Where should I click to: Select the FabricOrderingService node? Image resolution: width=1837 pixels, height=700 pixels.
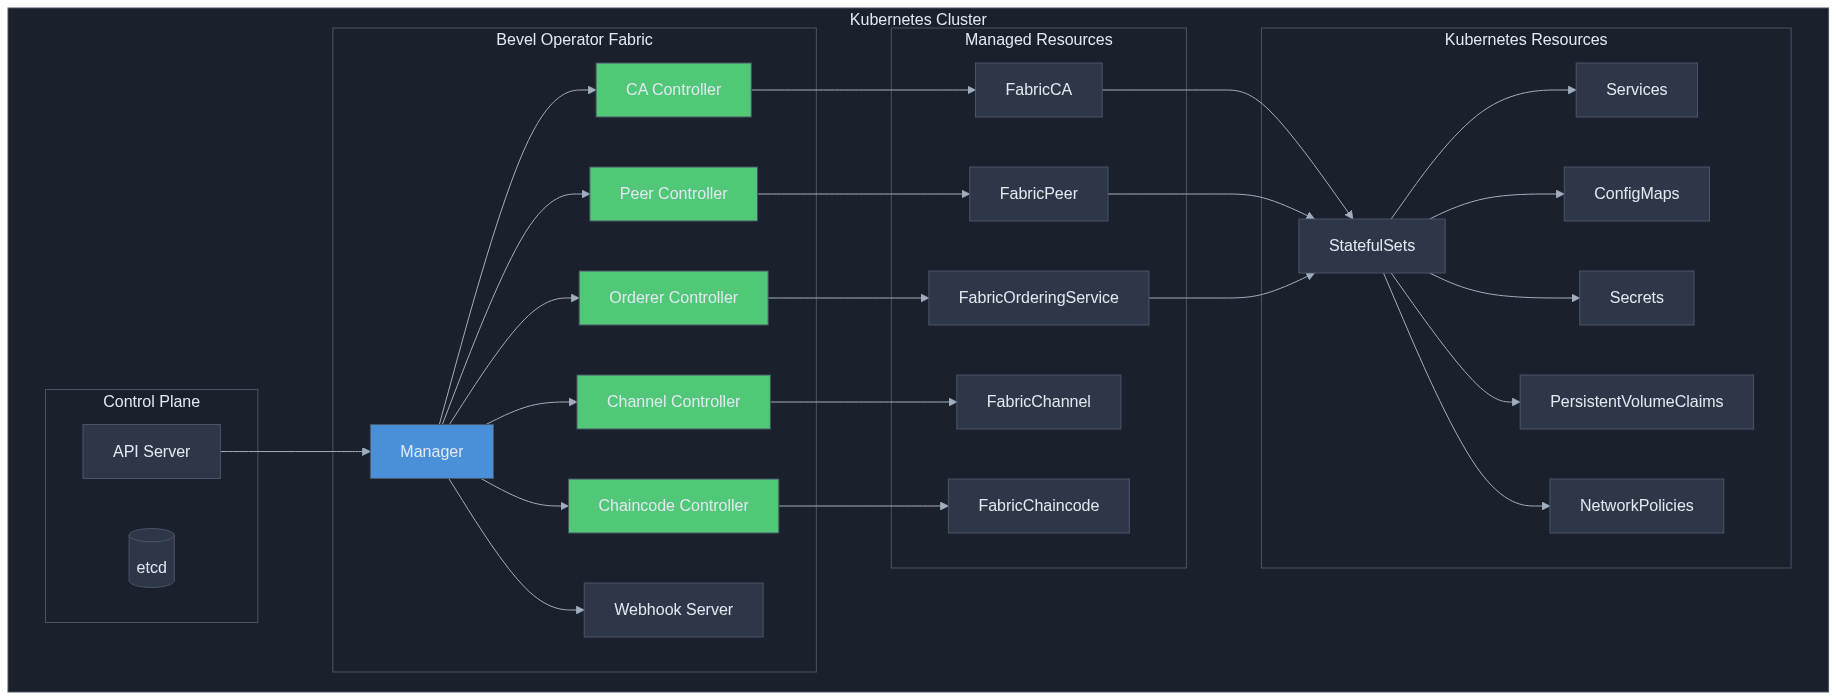[1038, 298]
